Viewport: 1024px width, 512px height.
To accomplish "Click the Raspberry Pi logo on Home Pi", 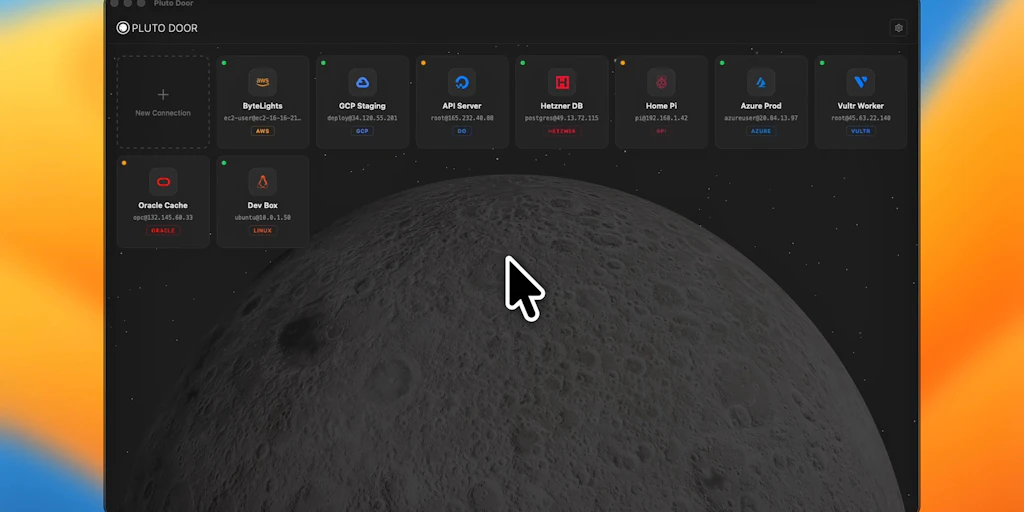I will (661, 82).
